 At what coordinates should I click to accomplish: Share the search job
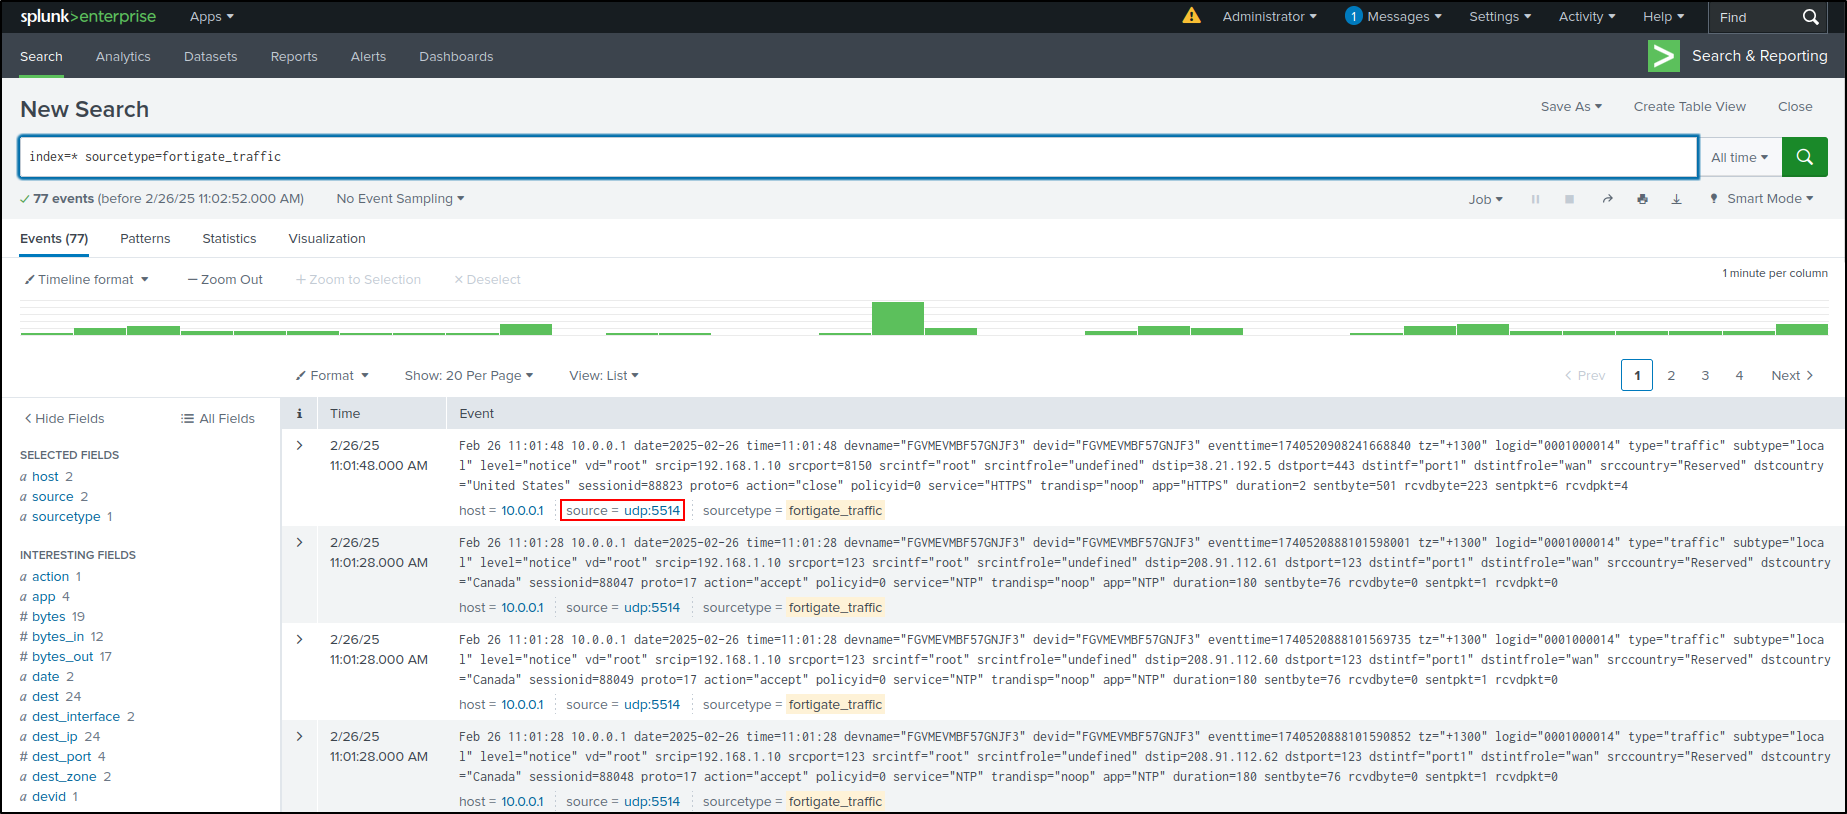point(1607,199)
